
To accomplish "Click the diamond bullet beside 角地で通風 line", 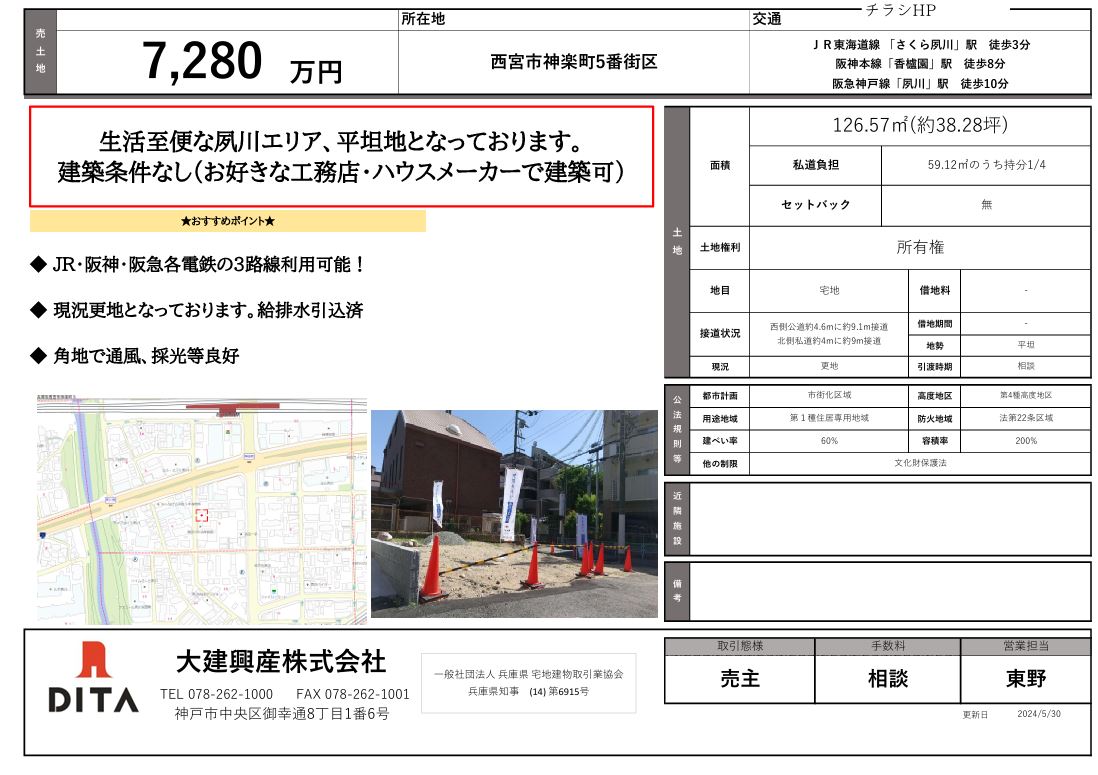I will 39,355.
